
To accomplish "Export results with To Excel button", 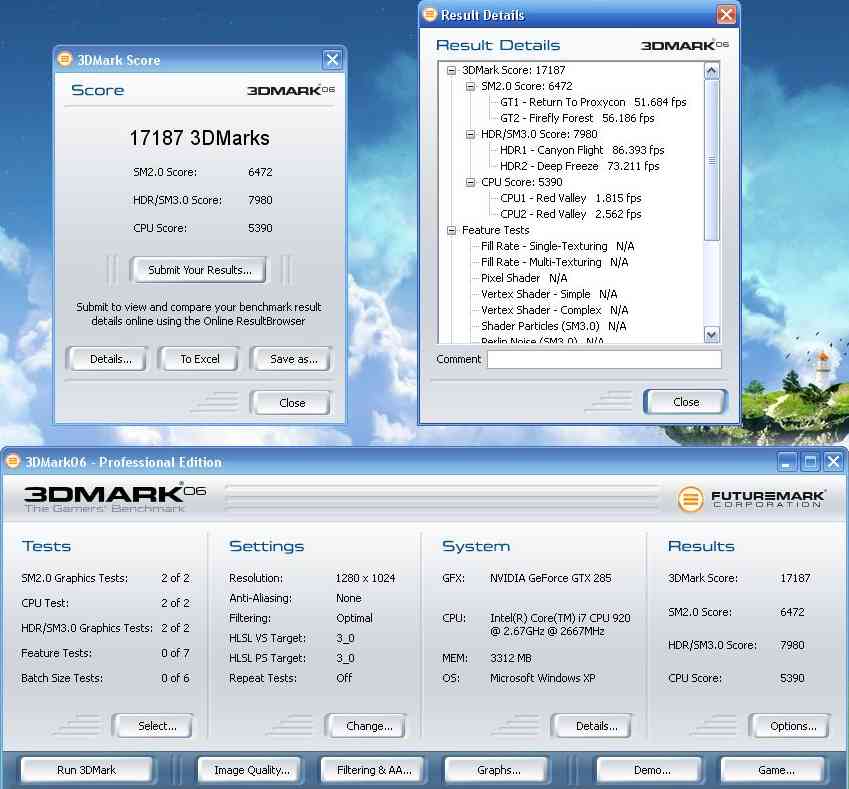I will [200, 359].
